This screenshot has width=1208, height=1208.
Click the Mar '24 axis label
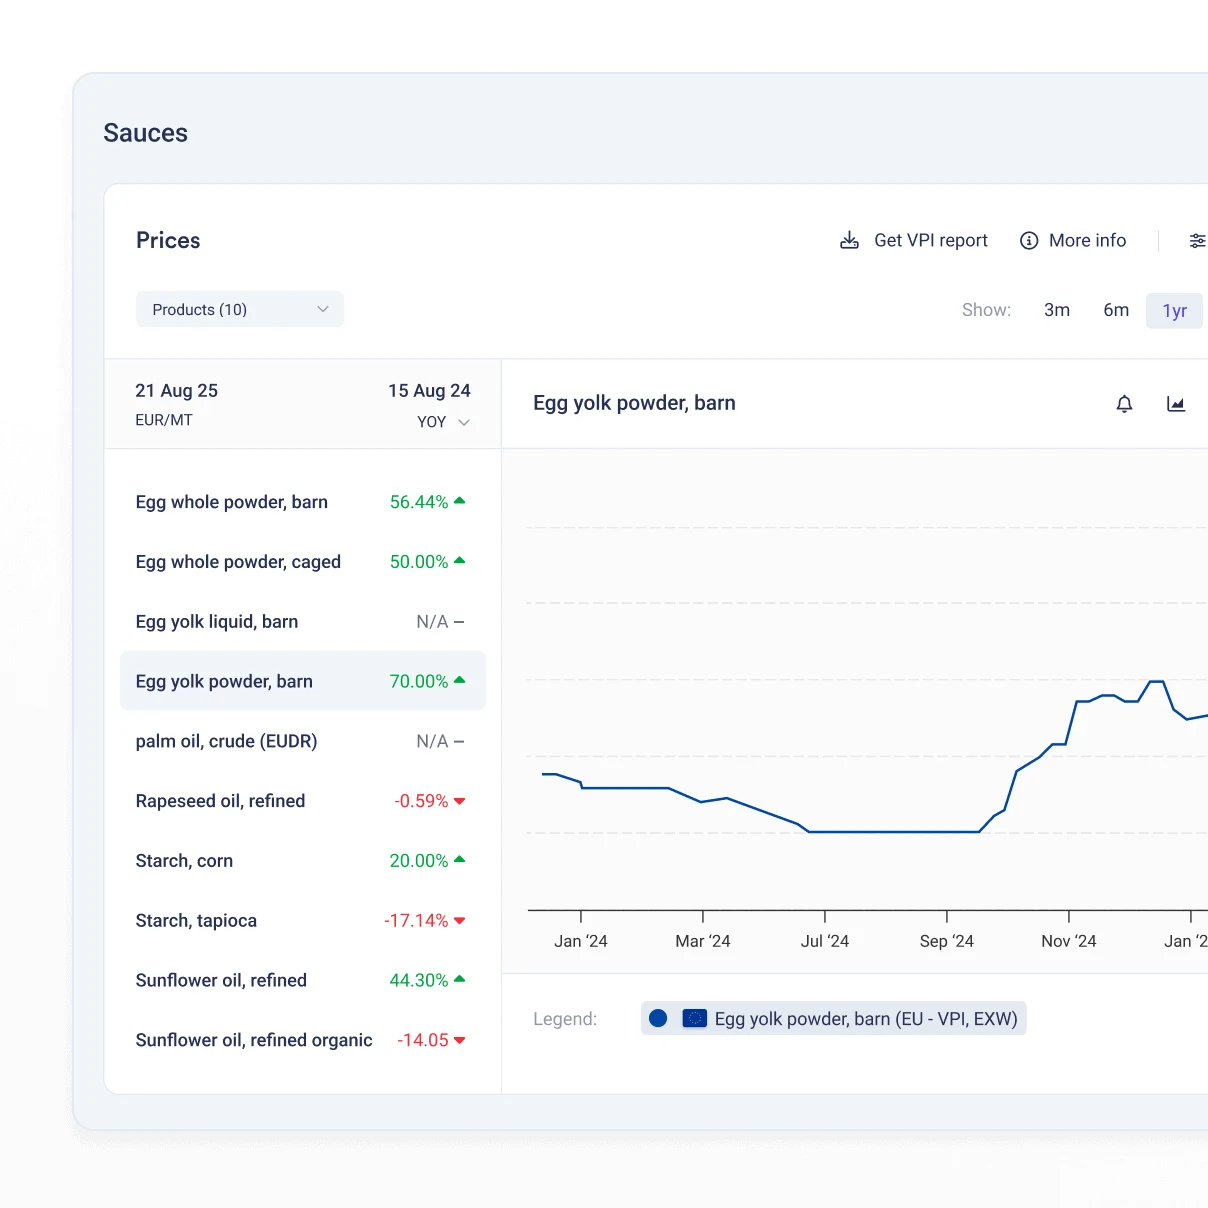(703, 941)
